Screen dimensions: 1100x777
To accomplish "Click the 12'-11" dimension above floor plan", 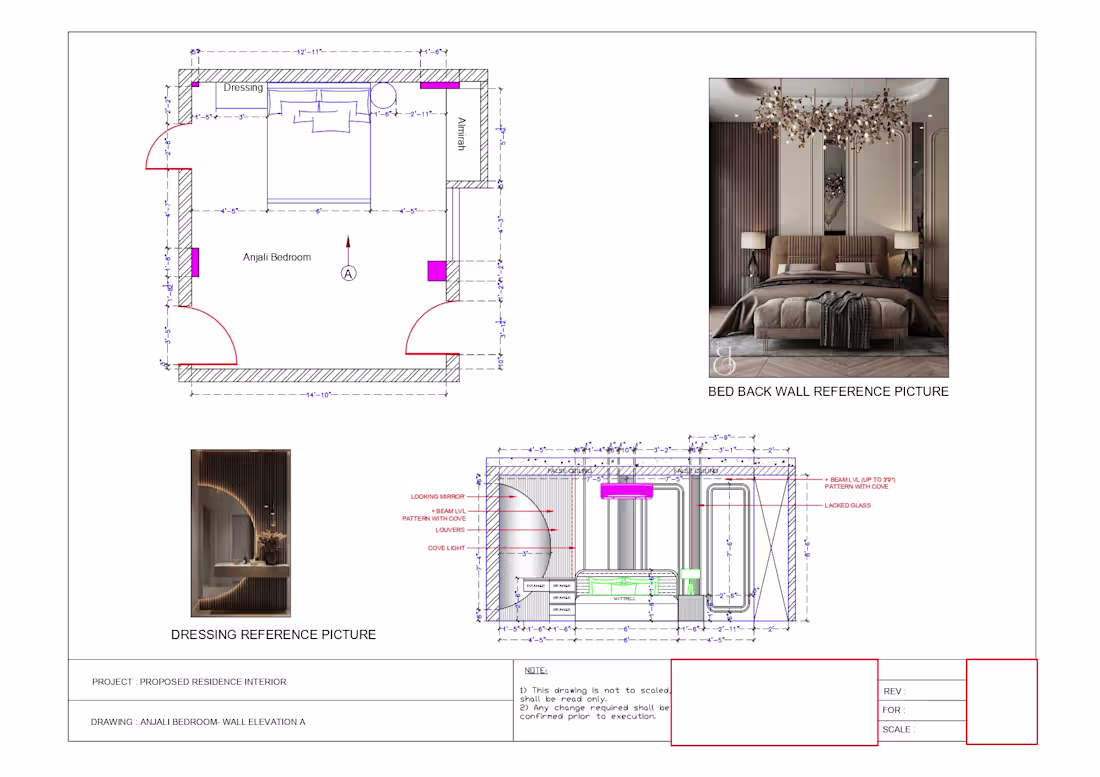I will pos(309,52).
